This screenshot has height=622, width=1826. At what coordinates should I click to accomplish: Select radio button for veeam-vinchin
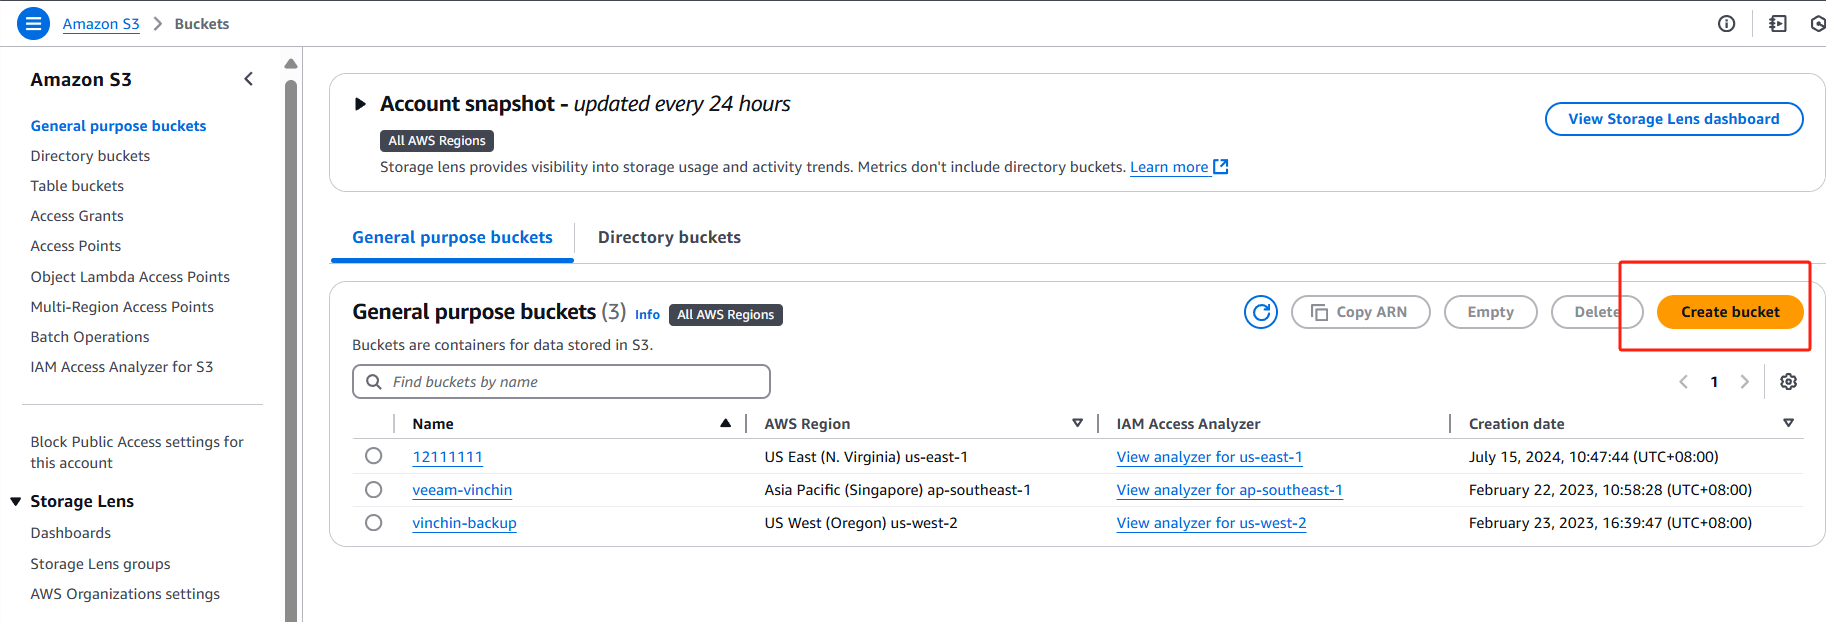(374, 490)
